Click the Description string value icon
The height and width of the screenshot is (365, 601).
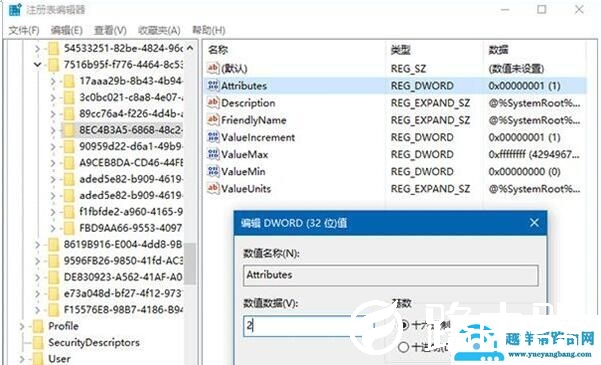tap(213, 103)
